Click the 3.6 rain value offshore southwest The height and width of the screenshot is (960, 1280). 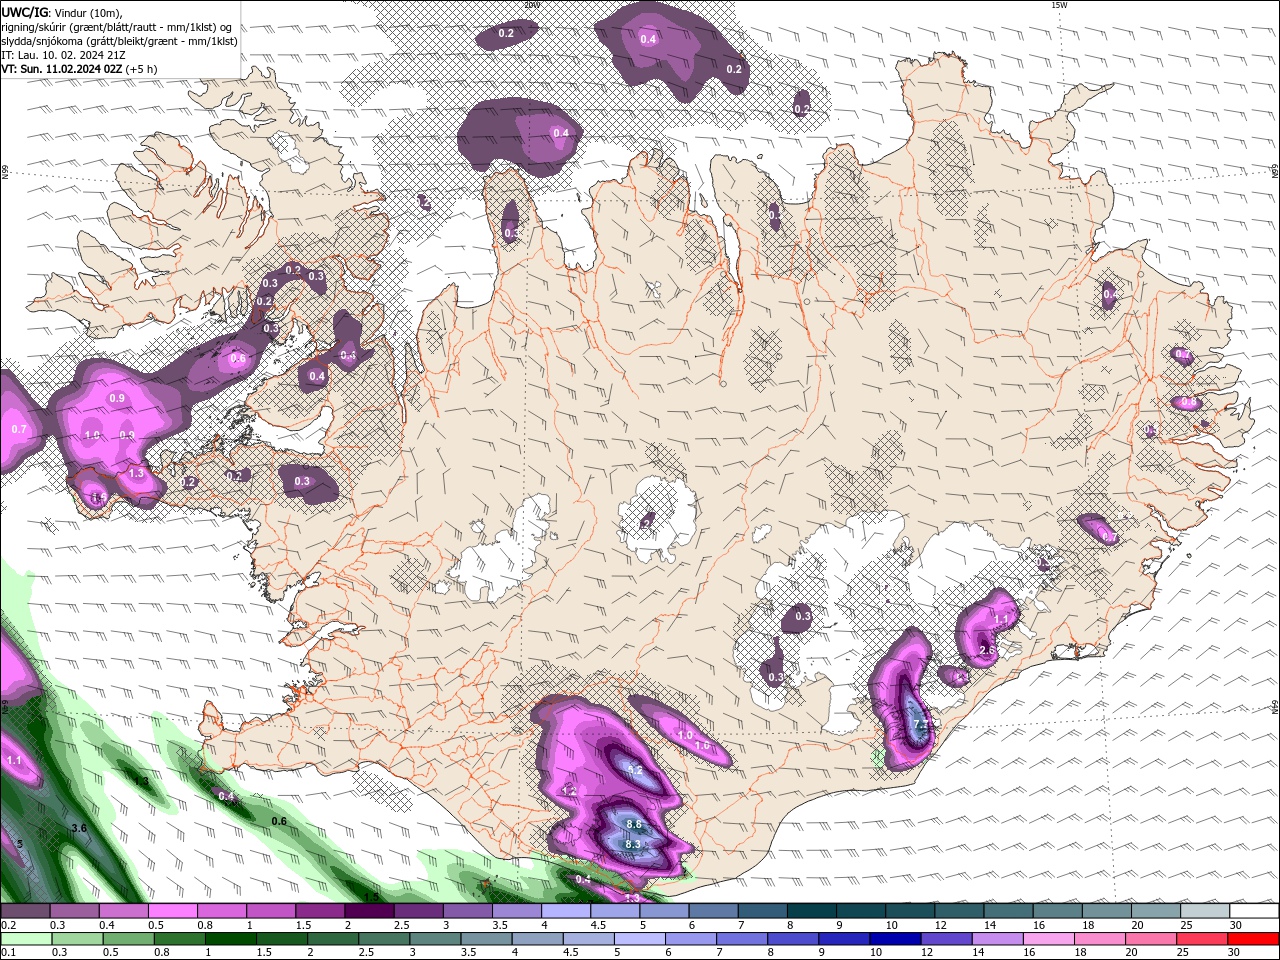click(79, 828)
